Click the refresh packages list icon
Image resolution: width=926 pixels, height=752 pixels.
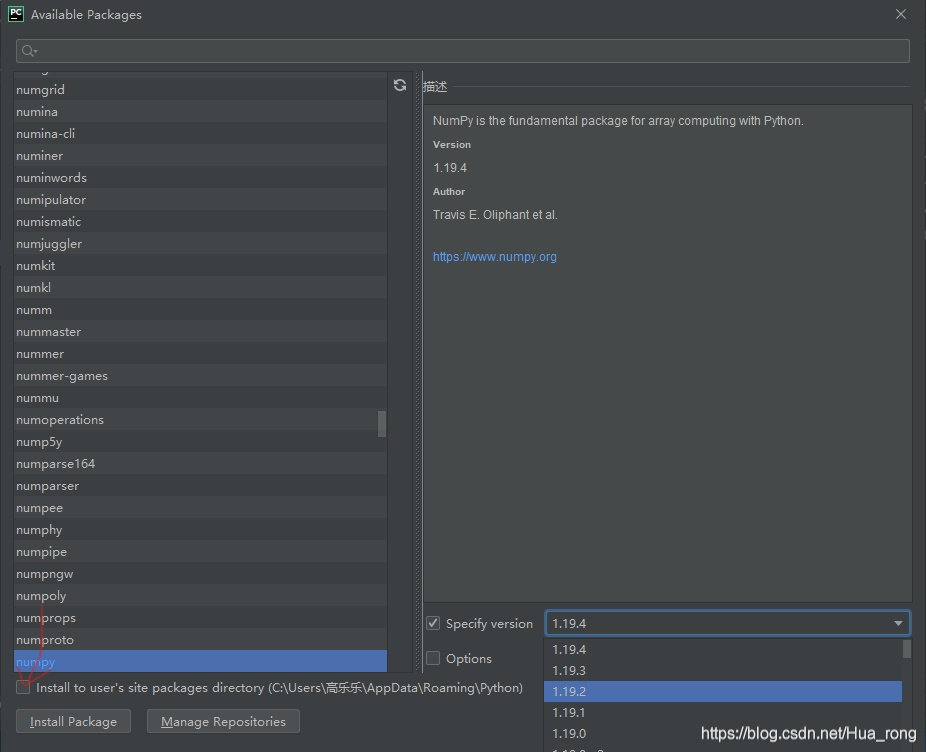point(400,86)
